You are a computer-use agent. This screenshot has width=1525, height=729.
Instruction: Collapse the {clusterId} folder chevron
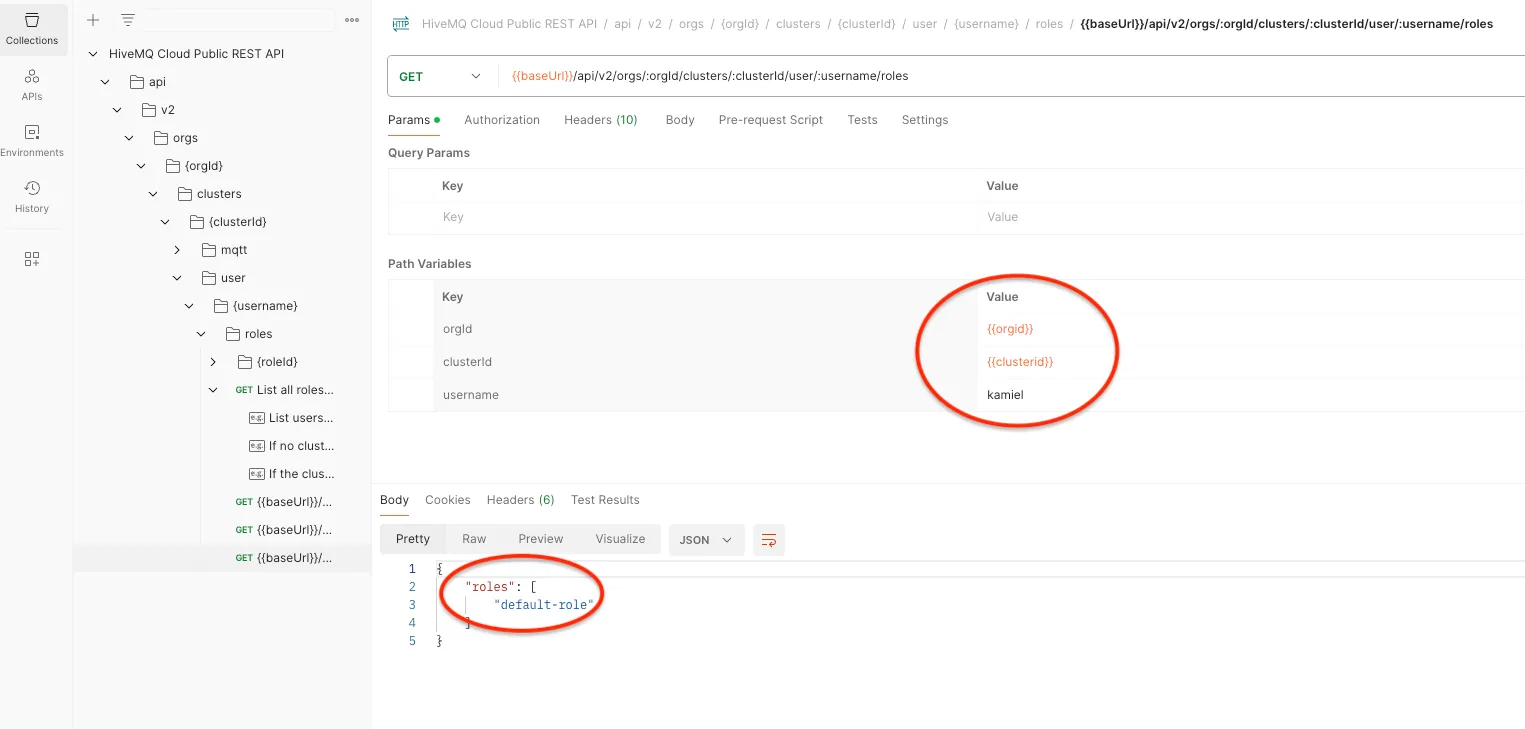click(x=165, y=222)
